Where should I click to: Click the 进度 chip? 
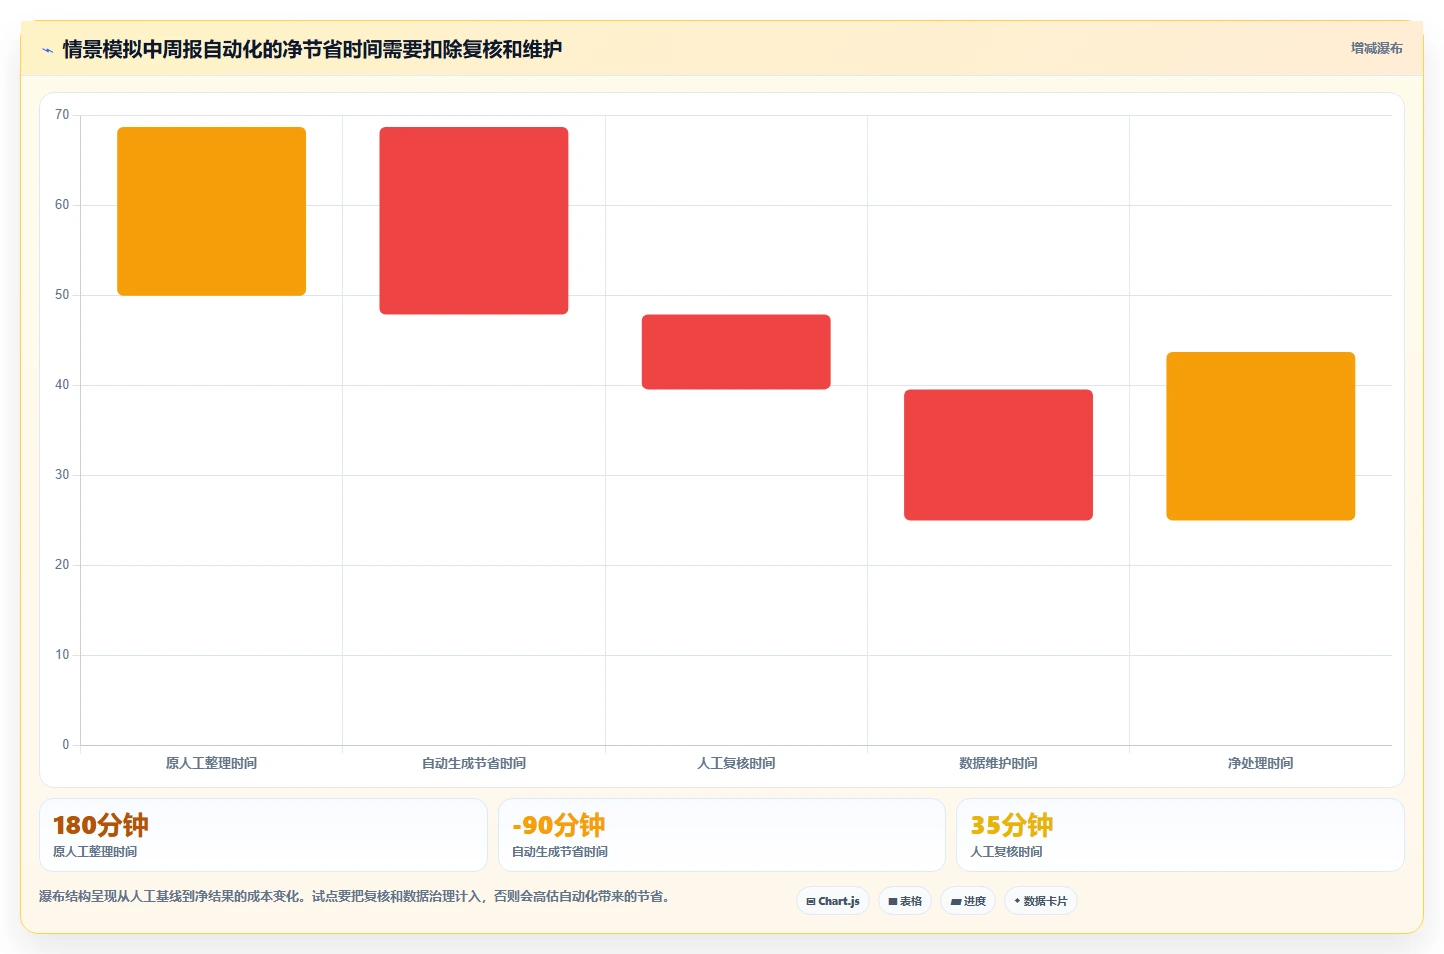968,901
